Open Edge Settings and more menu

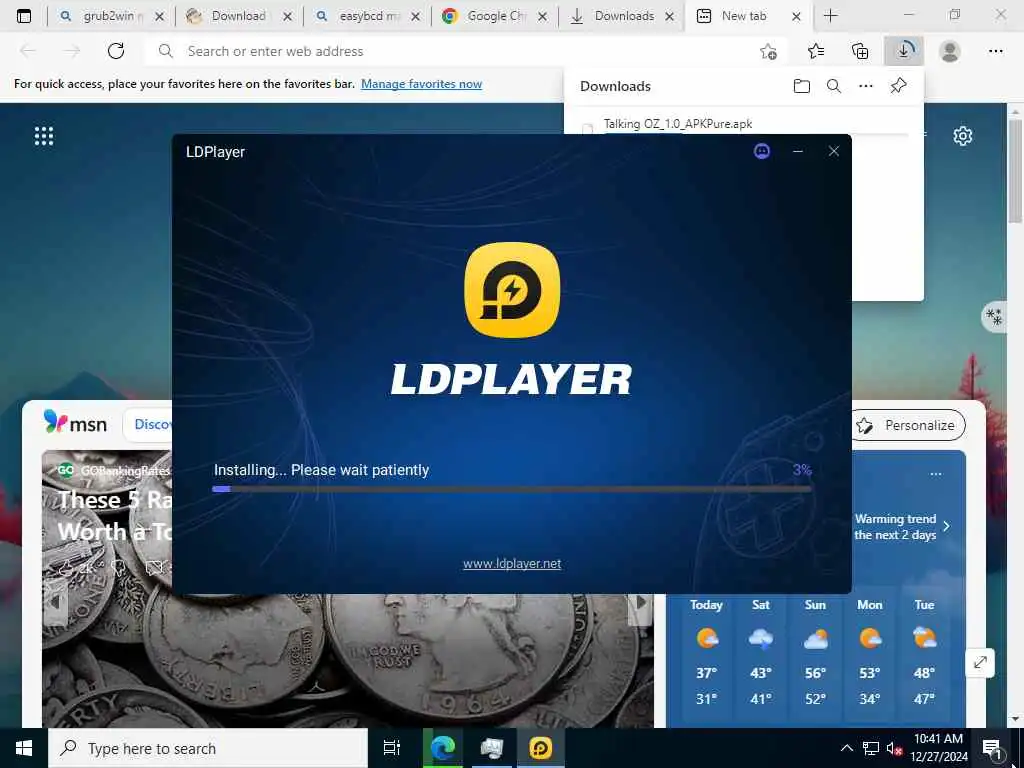pyautogui.click(x=995, y=51)
